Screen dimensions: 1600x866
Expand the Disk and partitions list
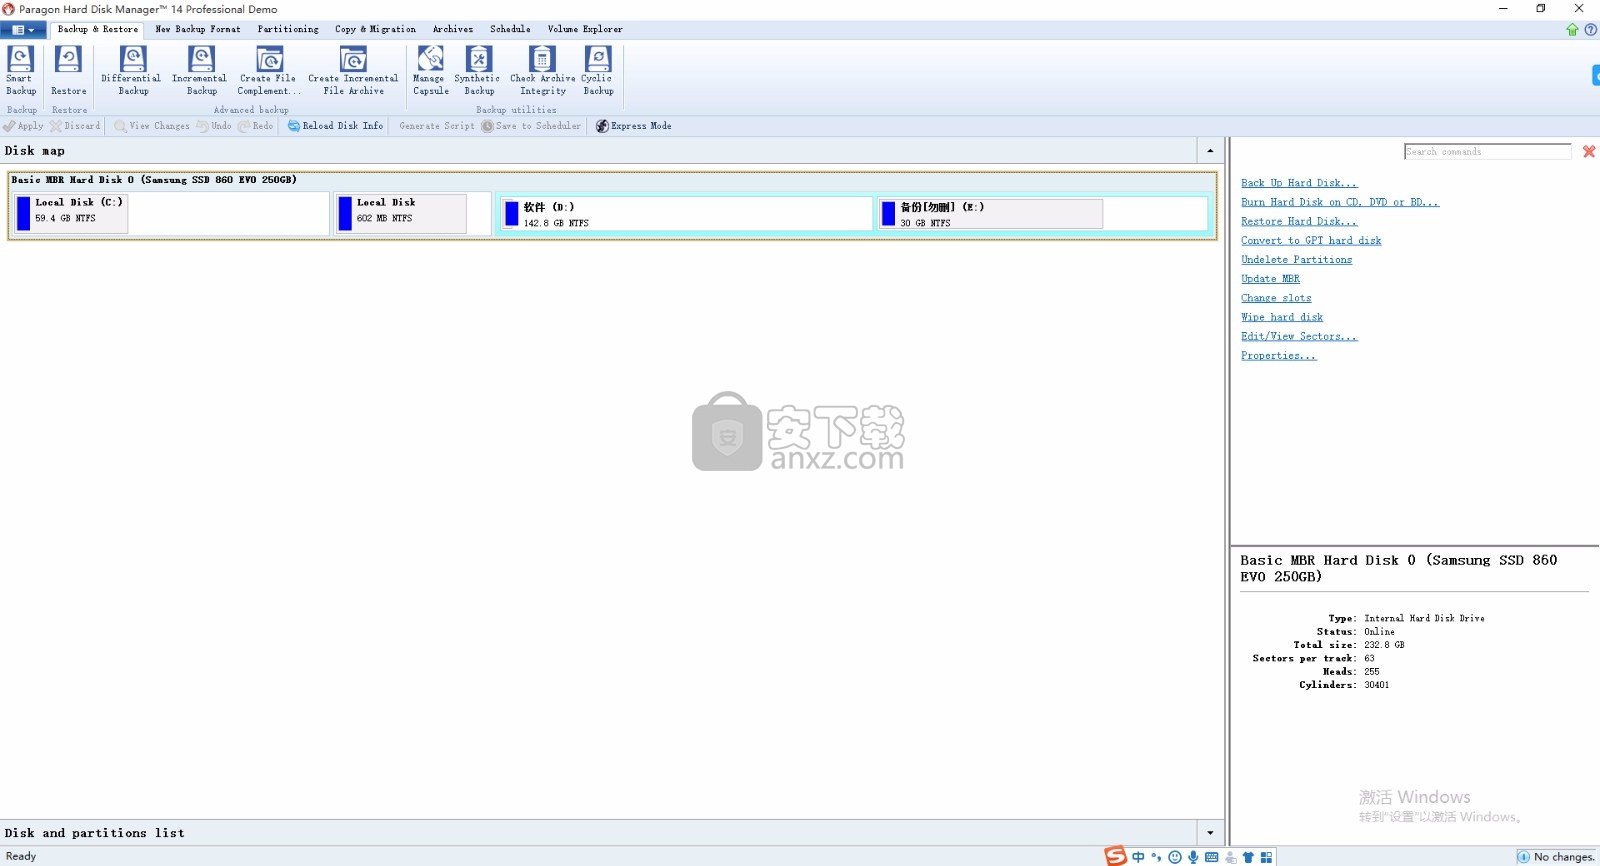point(1210,833)
